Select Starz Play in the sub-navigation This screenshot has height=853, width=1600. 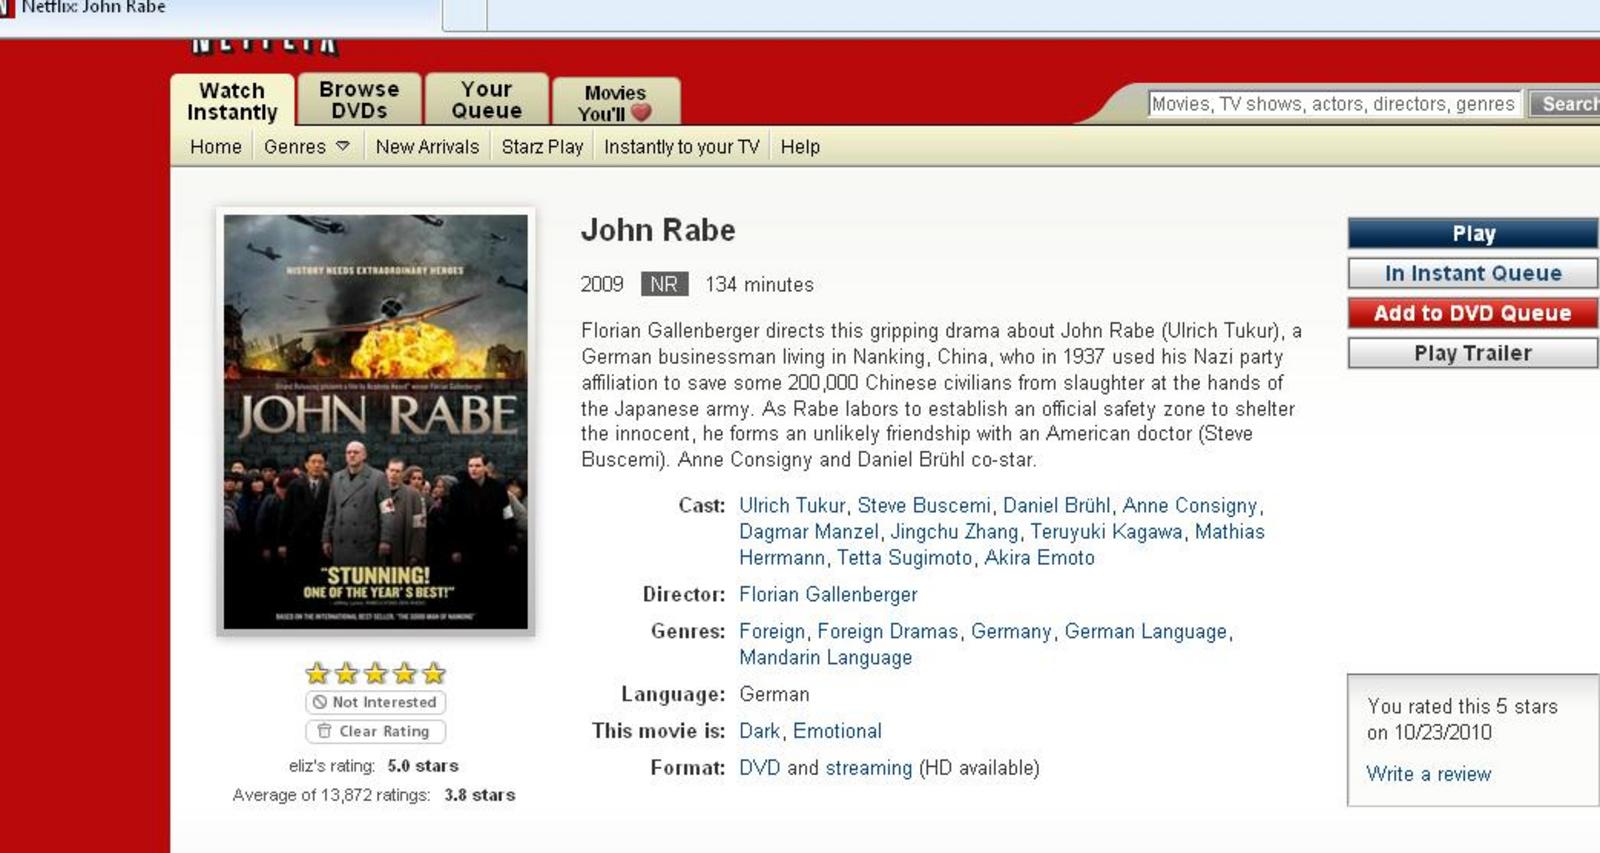[542, 147]
